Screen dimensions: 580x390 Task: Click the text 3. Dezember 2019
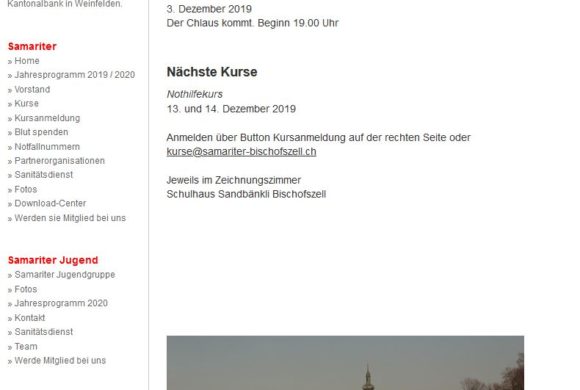click(209, 9)
